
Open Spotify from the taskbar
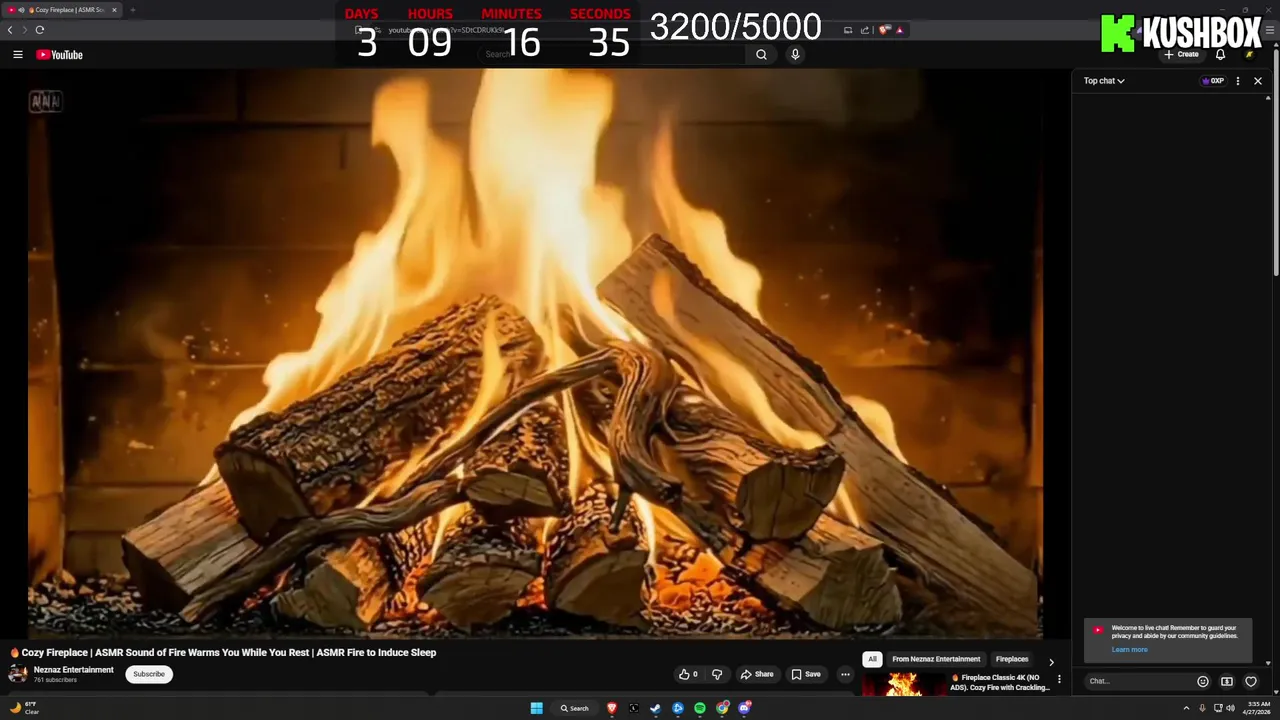700,708
